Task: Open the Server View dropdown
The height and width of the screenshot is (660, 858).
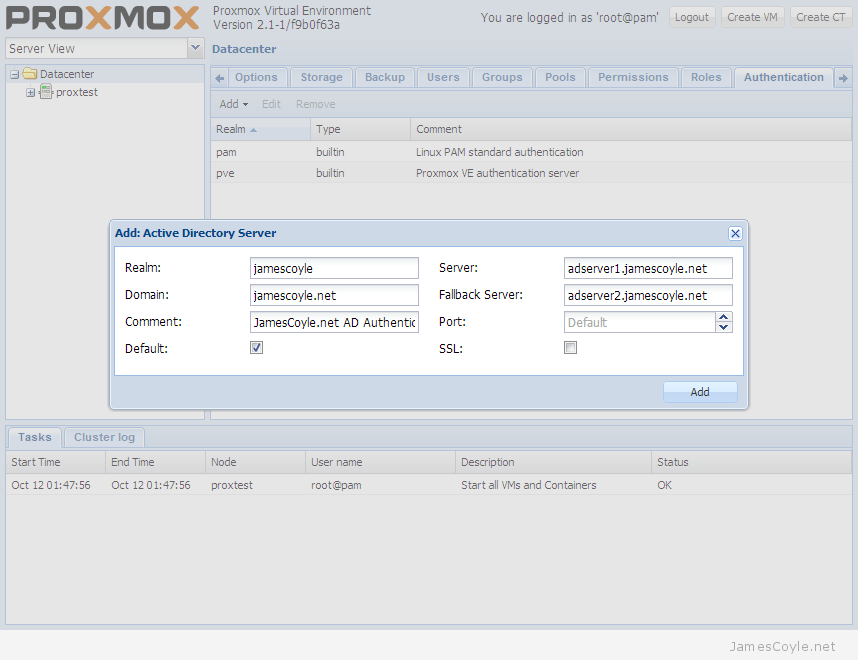Action: pyautogui.click(x=195, y=48)
